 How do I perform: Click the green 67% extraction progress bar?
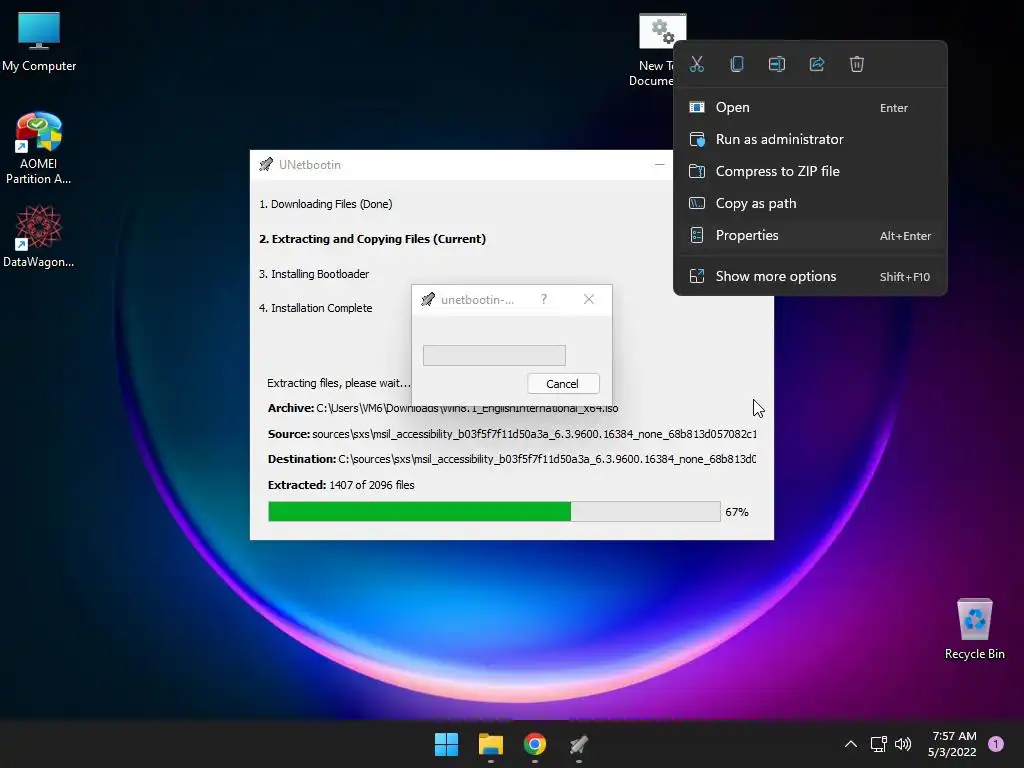494,511
